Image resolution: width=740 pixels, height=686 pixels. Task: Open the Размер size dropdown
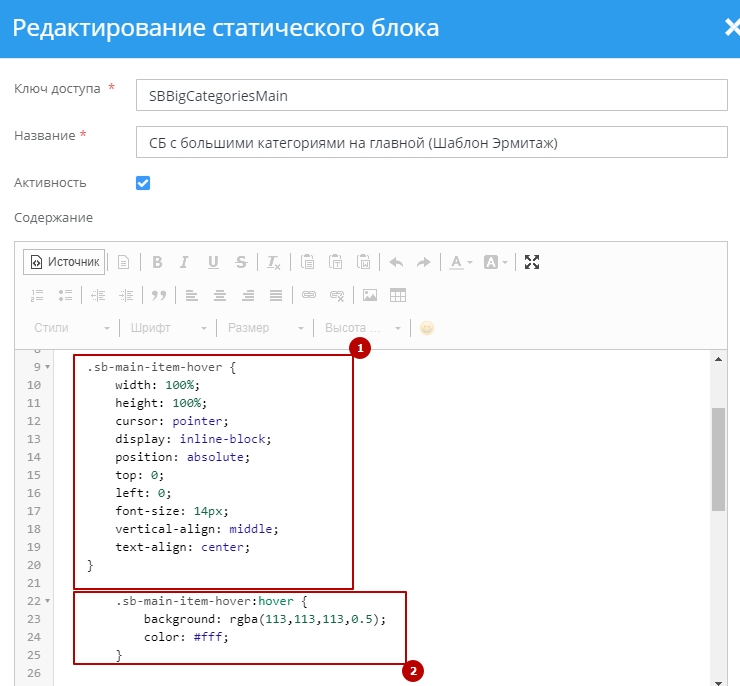pos(265,328)
